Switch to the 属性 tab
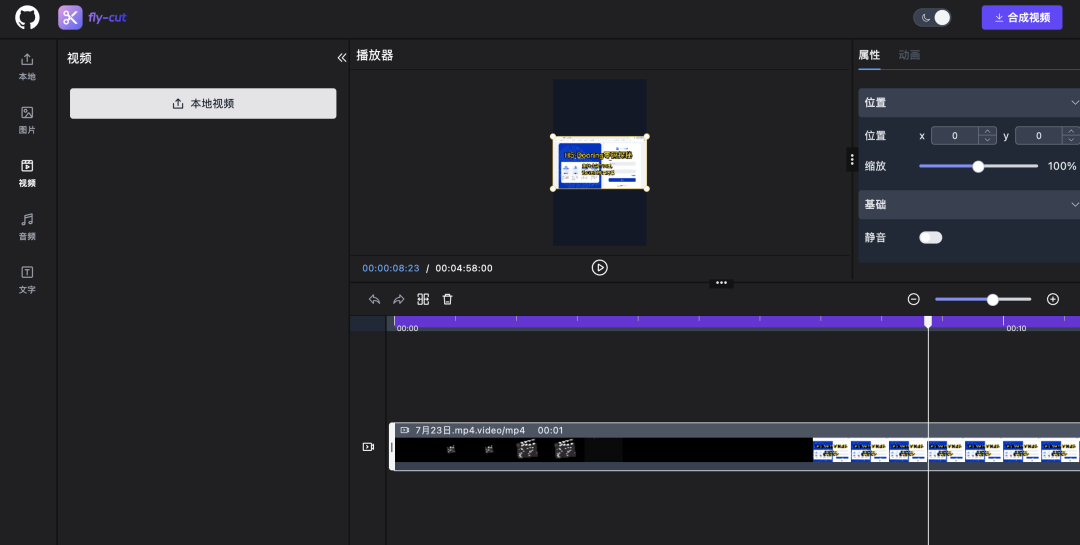This screenshot has width=1080, height=545. [x=869, y=55]
